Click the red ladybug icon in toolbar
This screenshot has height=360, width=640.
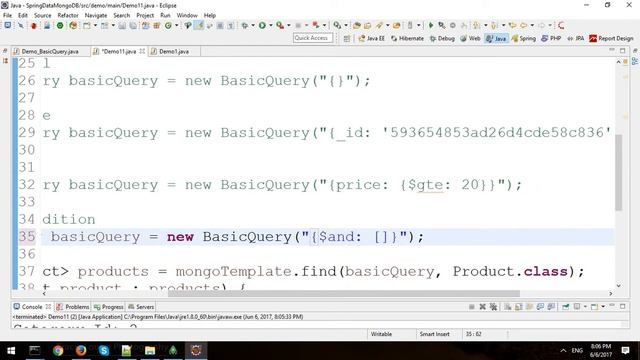click(x=33, y=25)
